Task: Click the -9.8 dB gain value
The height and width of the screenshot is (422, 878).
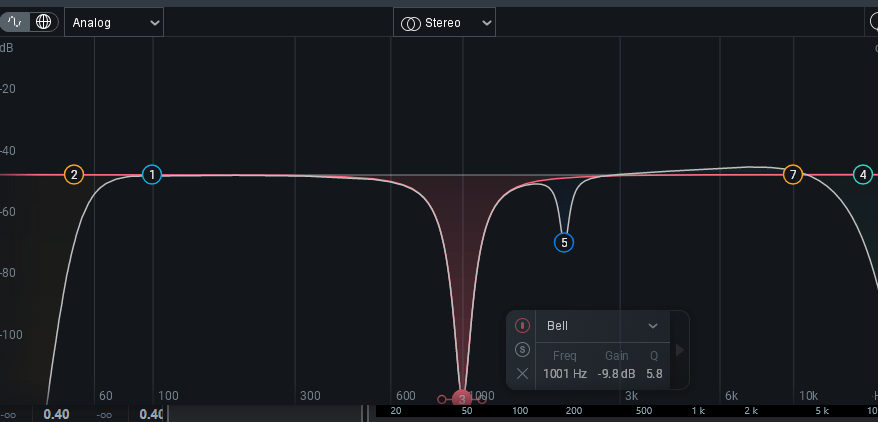Action: 617,374
